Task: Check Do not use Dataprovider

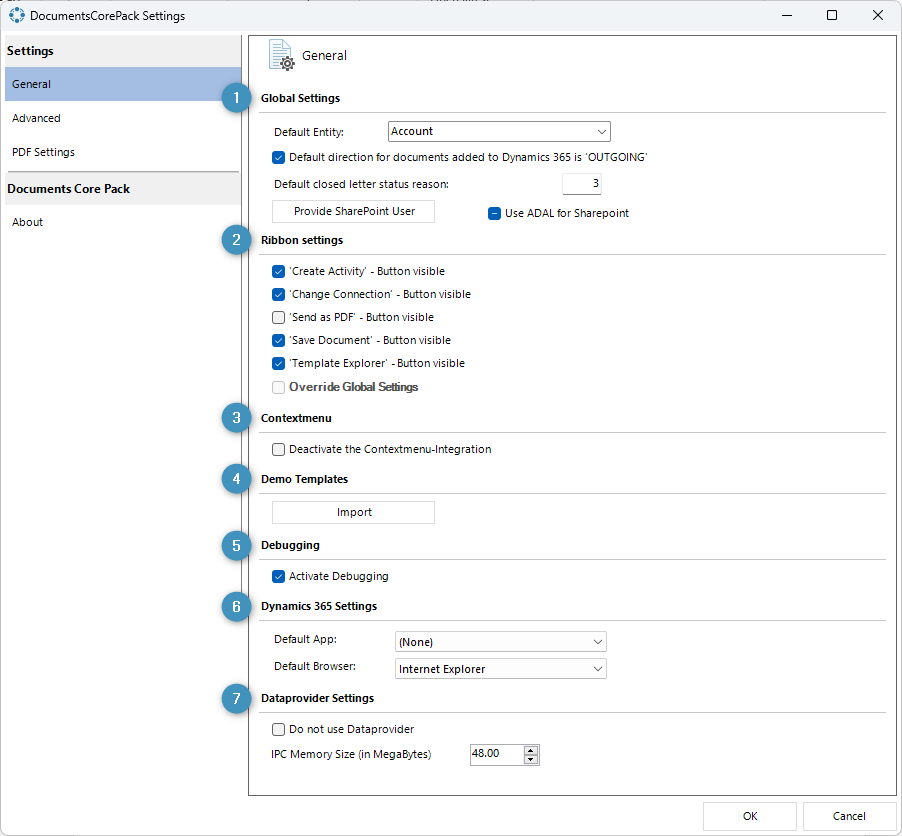Action: [x=278, y=730]
